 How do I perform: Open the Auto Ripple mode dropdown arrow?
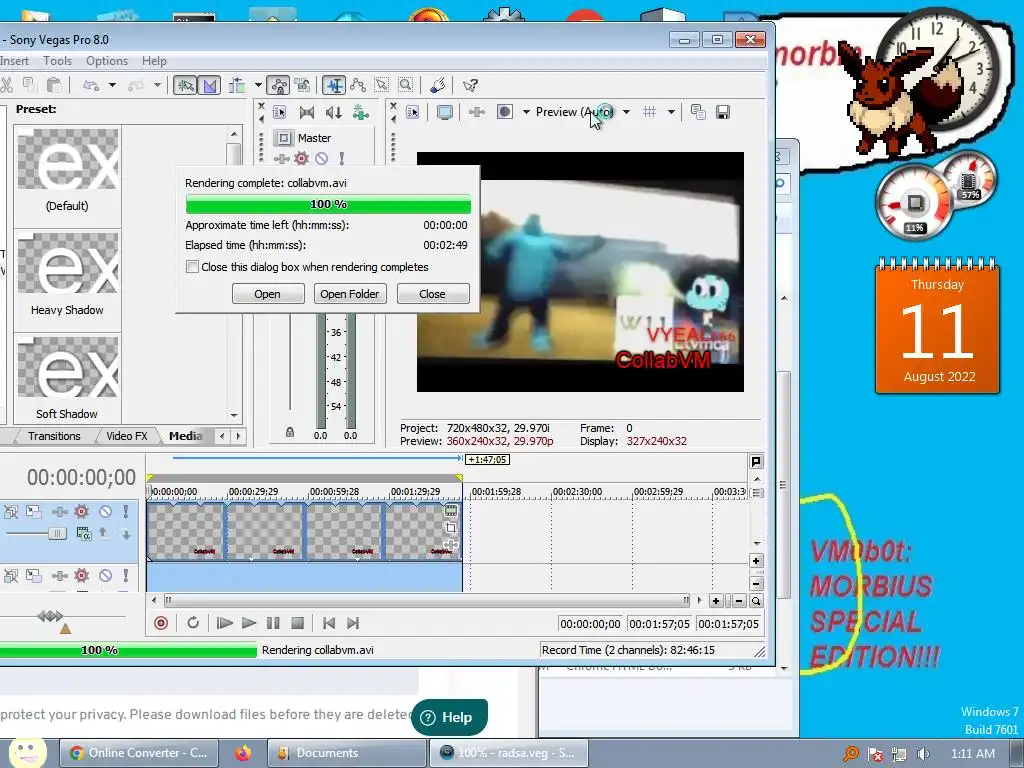coord(258,85)
